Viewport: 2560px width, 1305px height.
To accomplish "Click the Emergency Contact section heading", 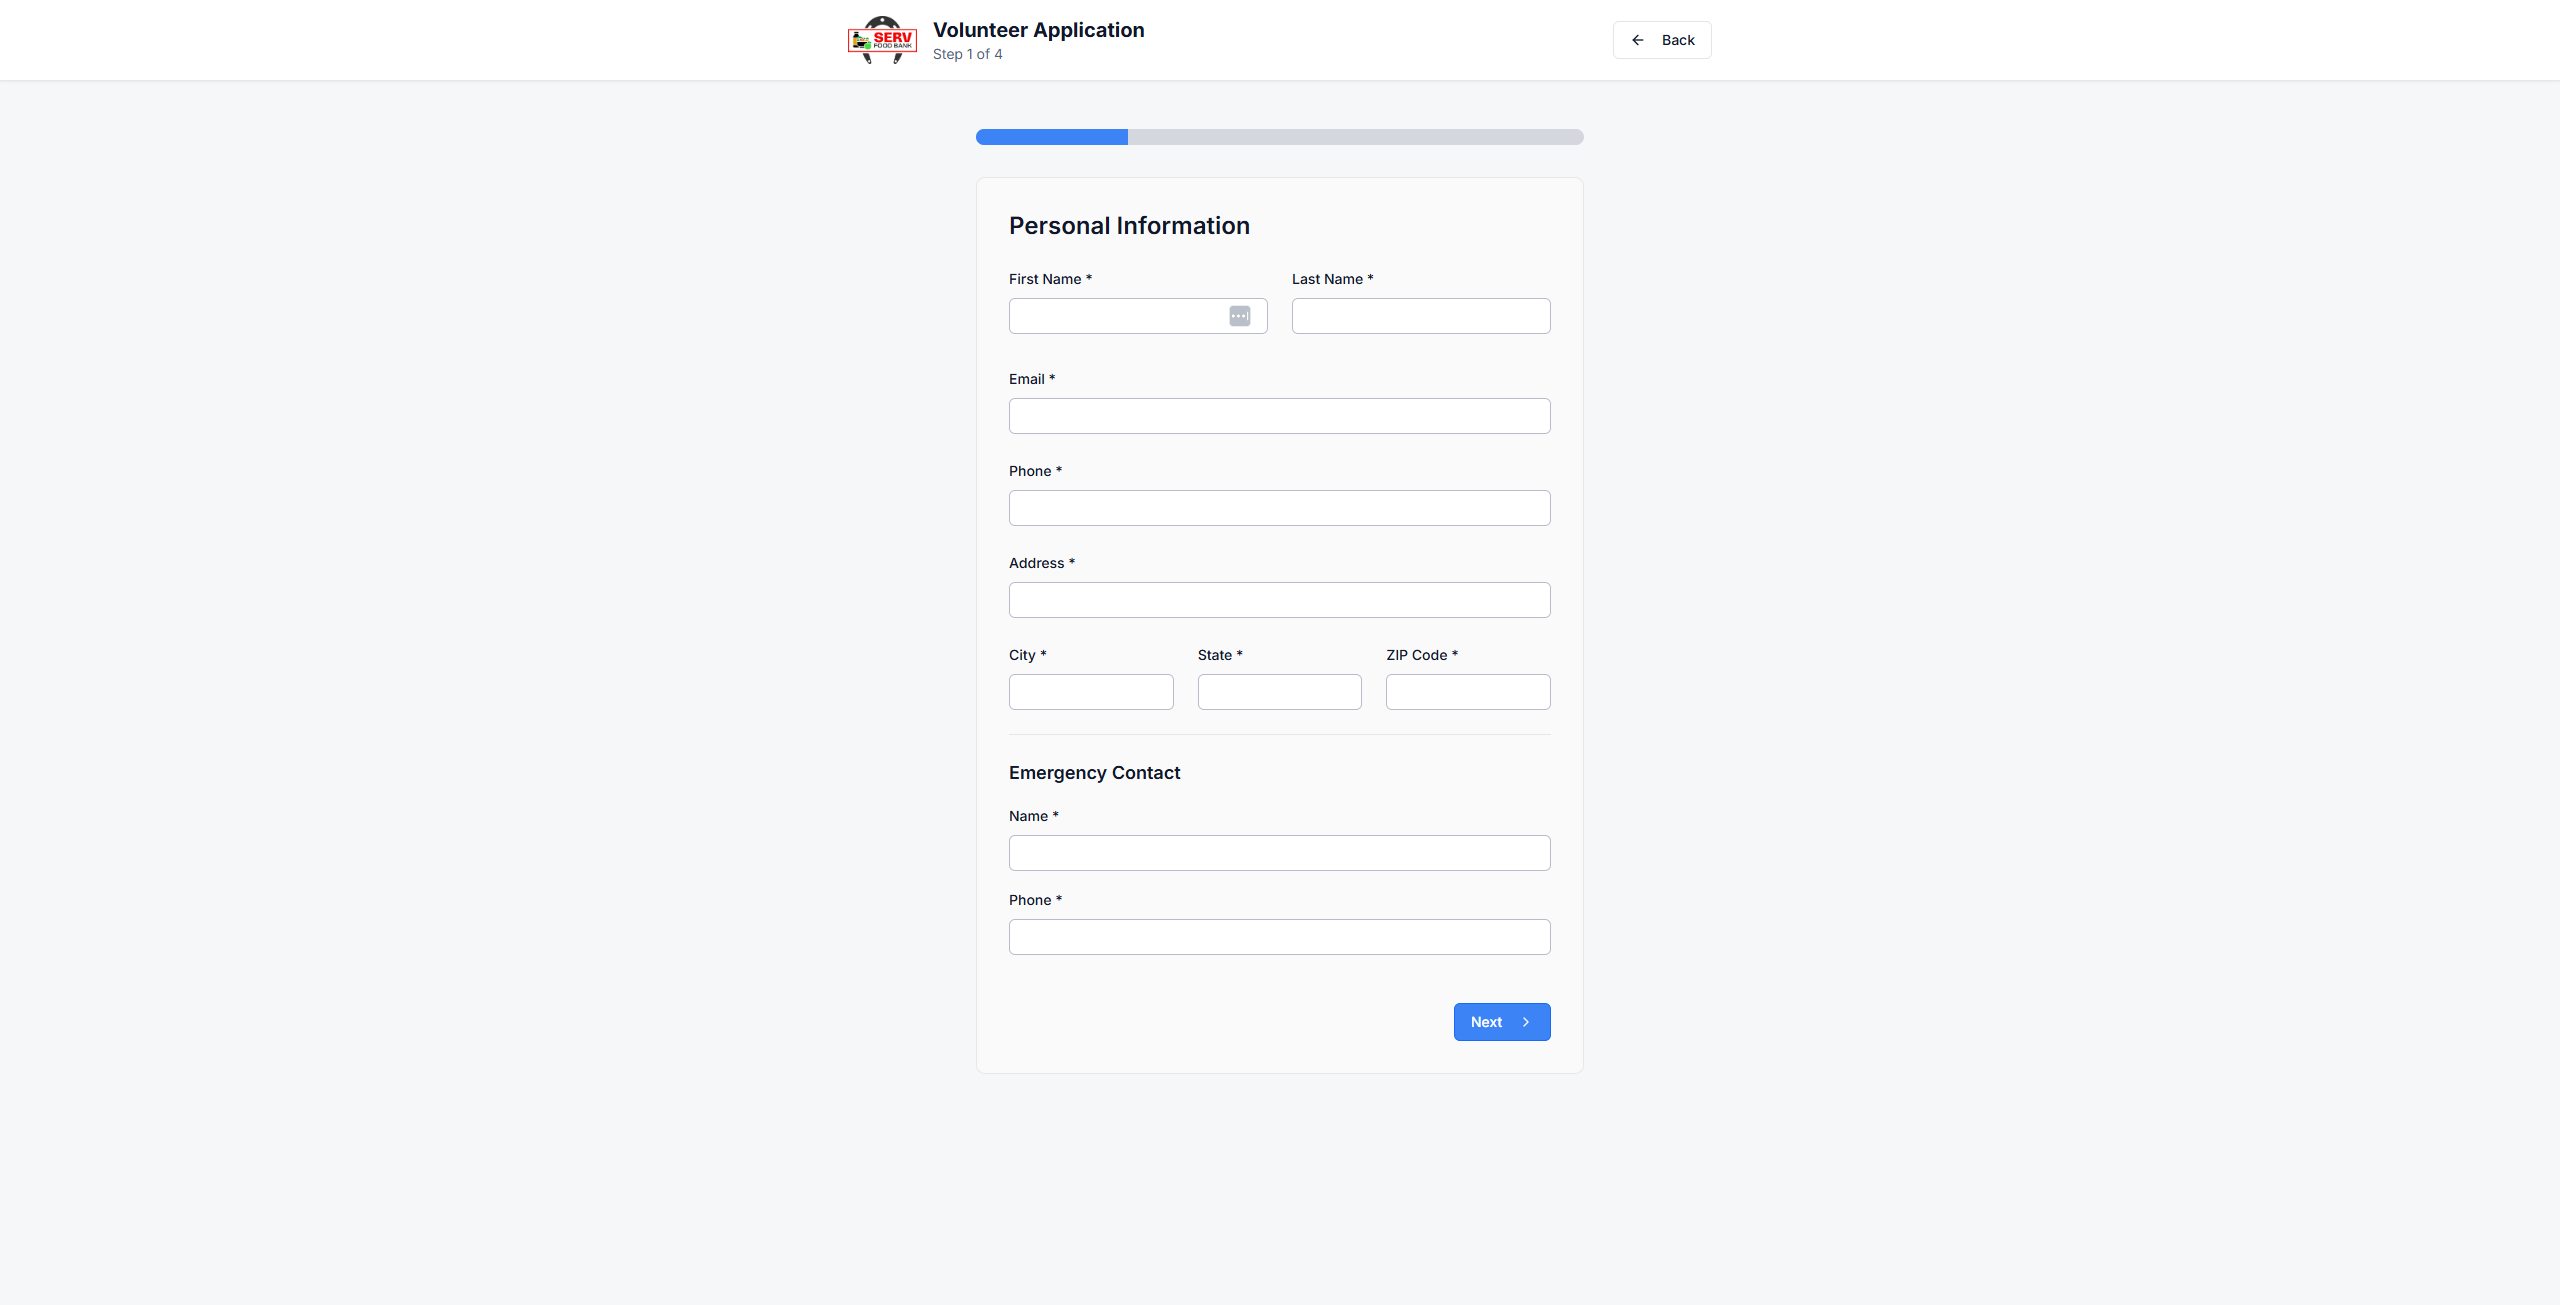I will tap(1094, 773).
